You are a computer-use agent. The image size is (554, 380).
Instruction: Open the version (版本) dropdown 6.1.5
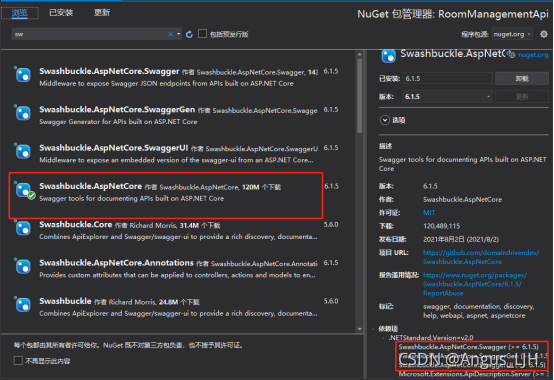(447, 96)
